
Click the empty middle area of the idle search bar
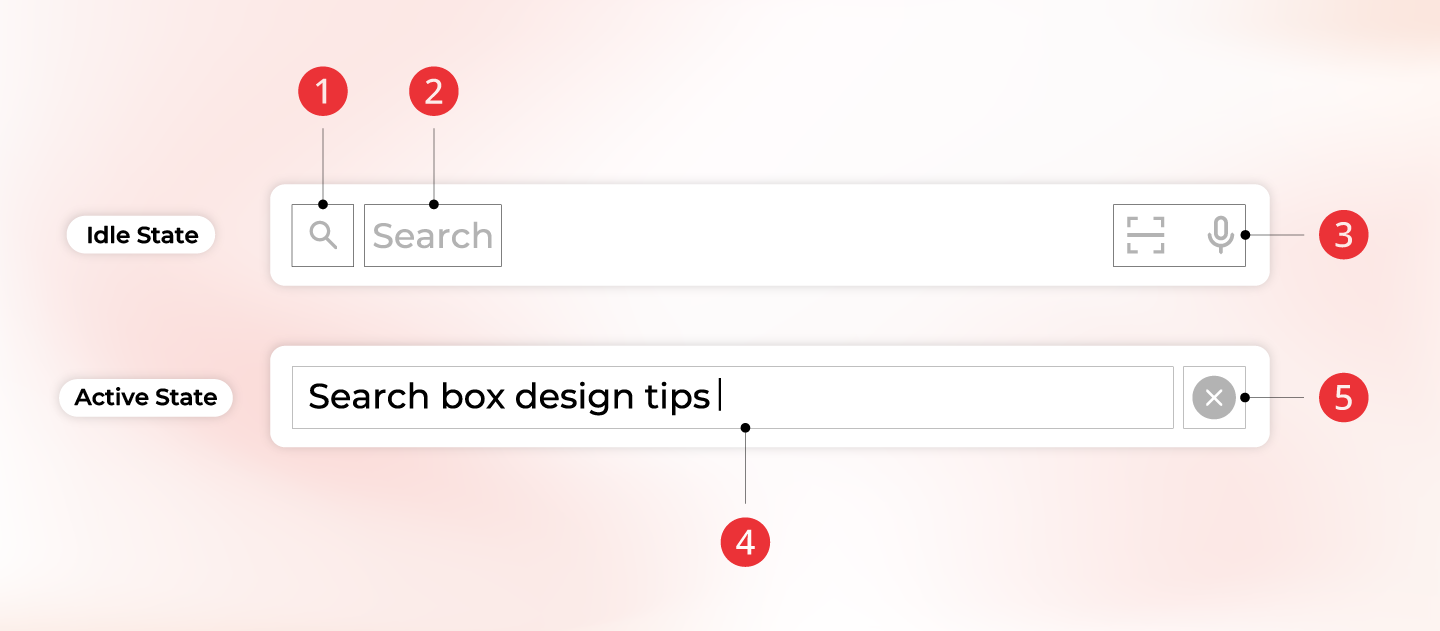[806, 235]
